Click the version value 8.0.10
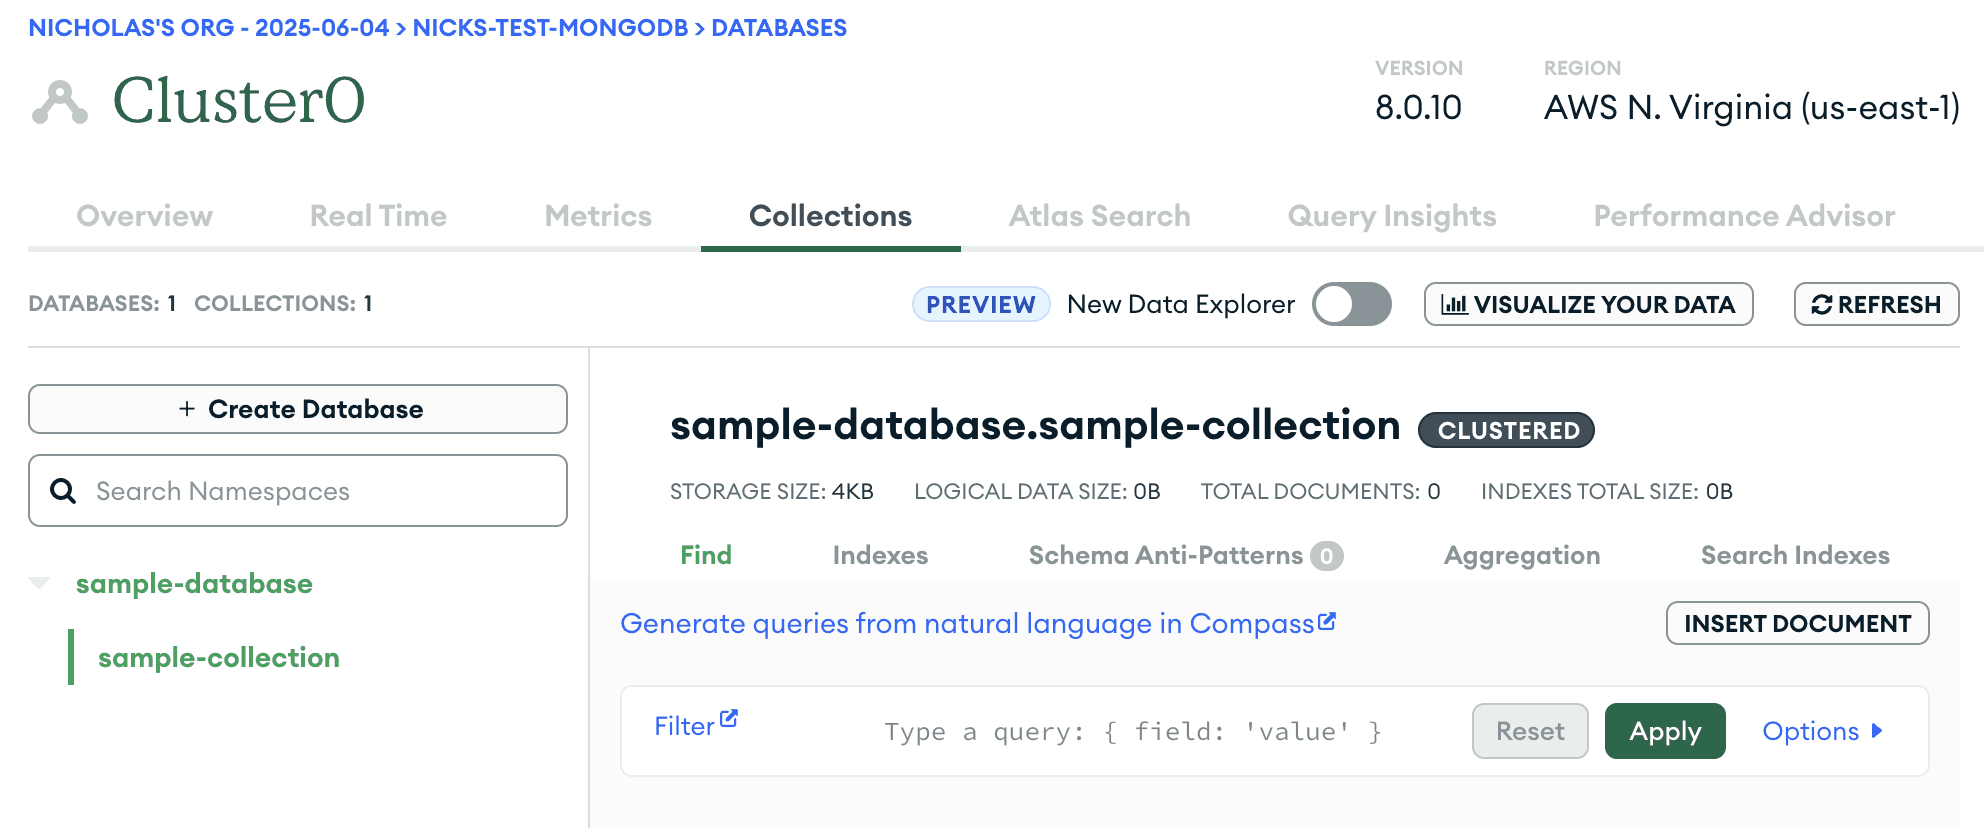The image size is (1984, 828). (1418, 107)
